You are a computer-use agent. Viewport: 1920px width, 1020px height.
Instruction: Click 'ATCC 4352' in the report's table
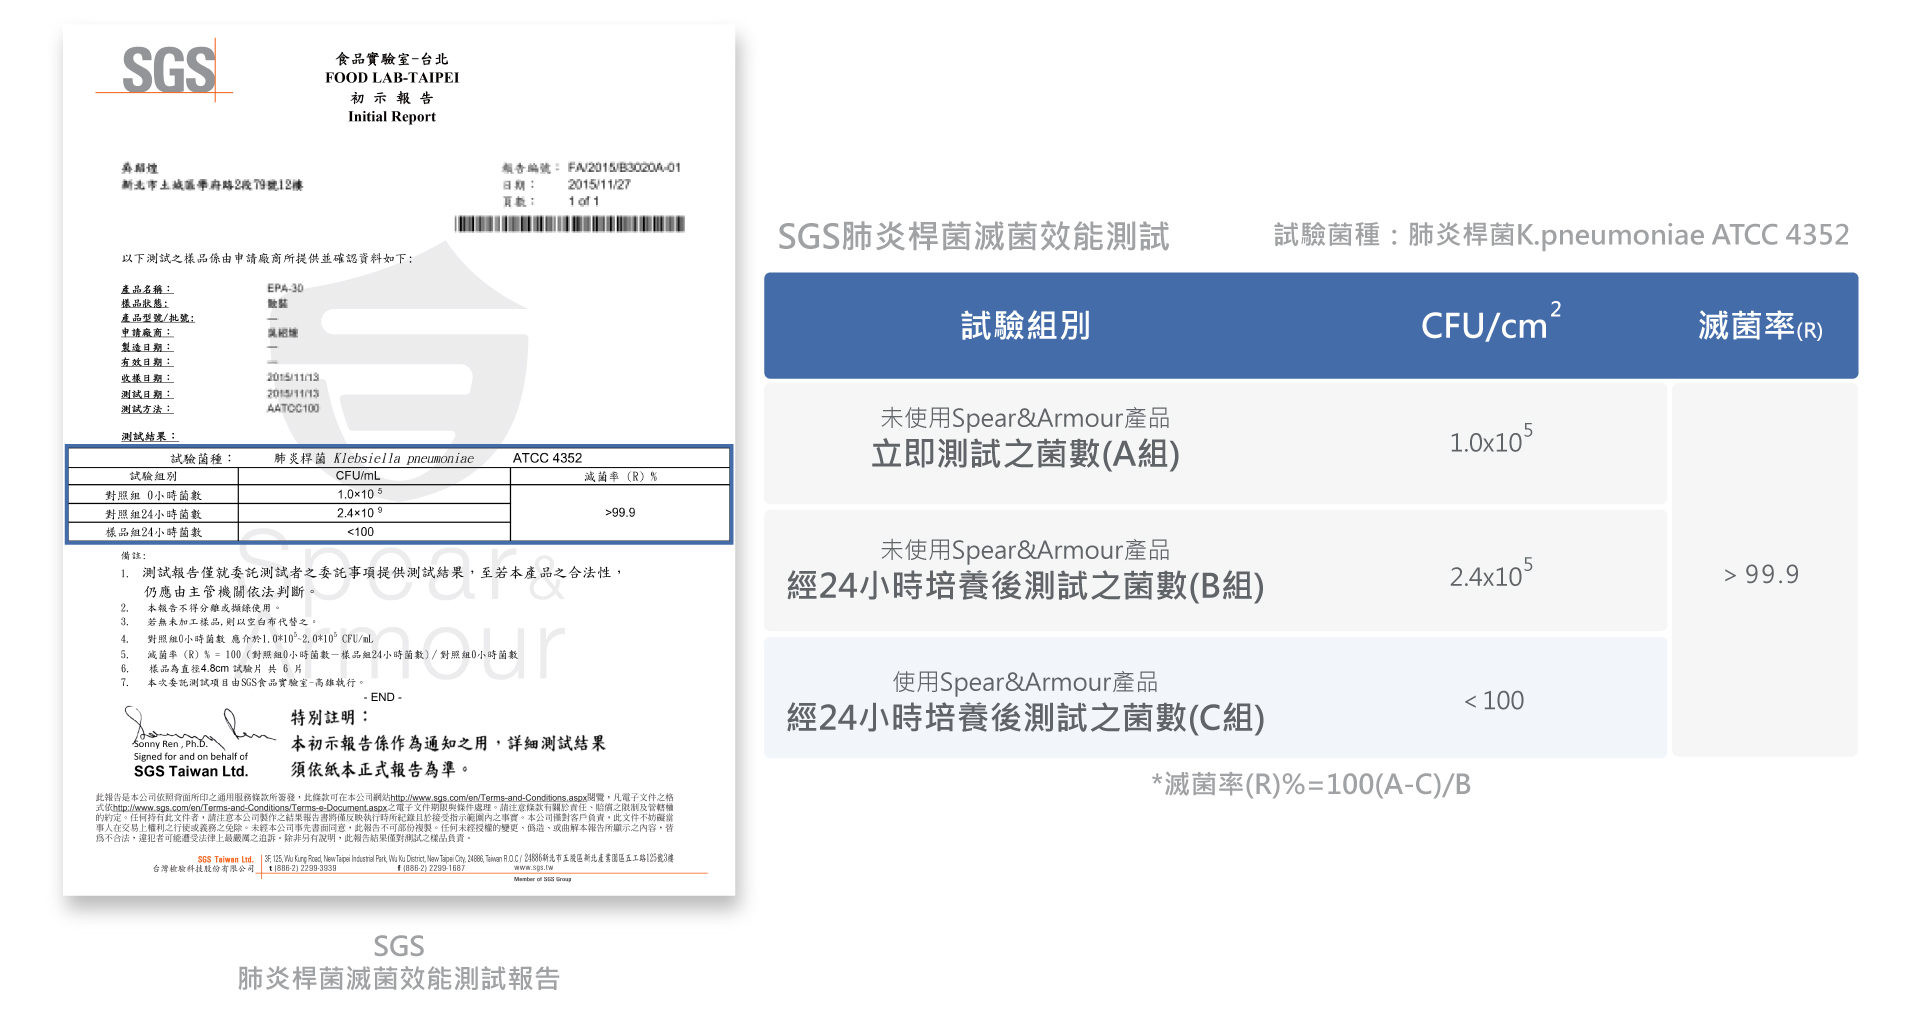coord(547,458)
